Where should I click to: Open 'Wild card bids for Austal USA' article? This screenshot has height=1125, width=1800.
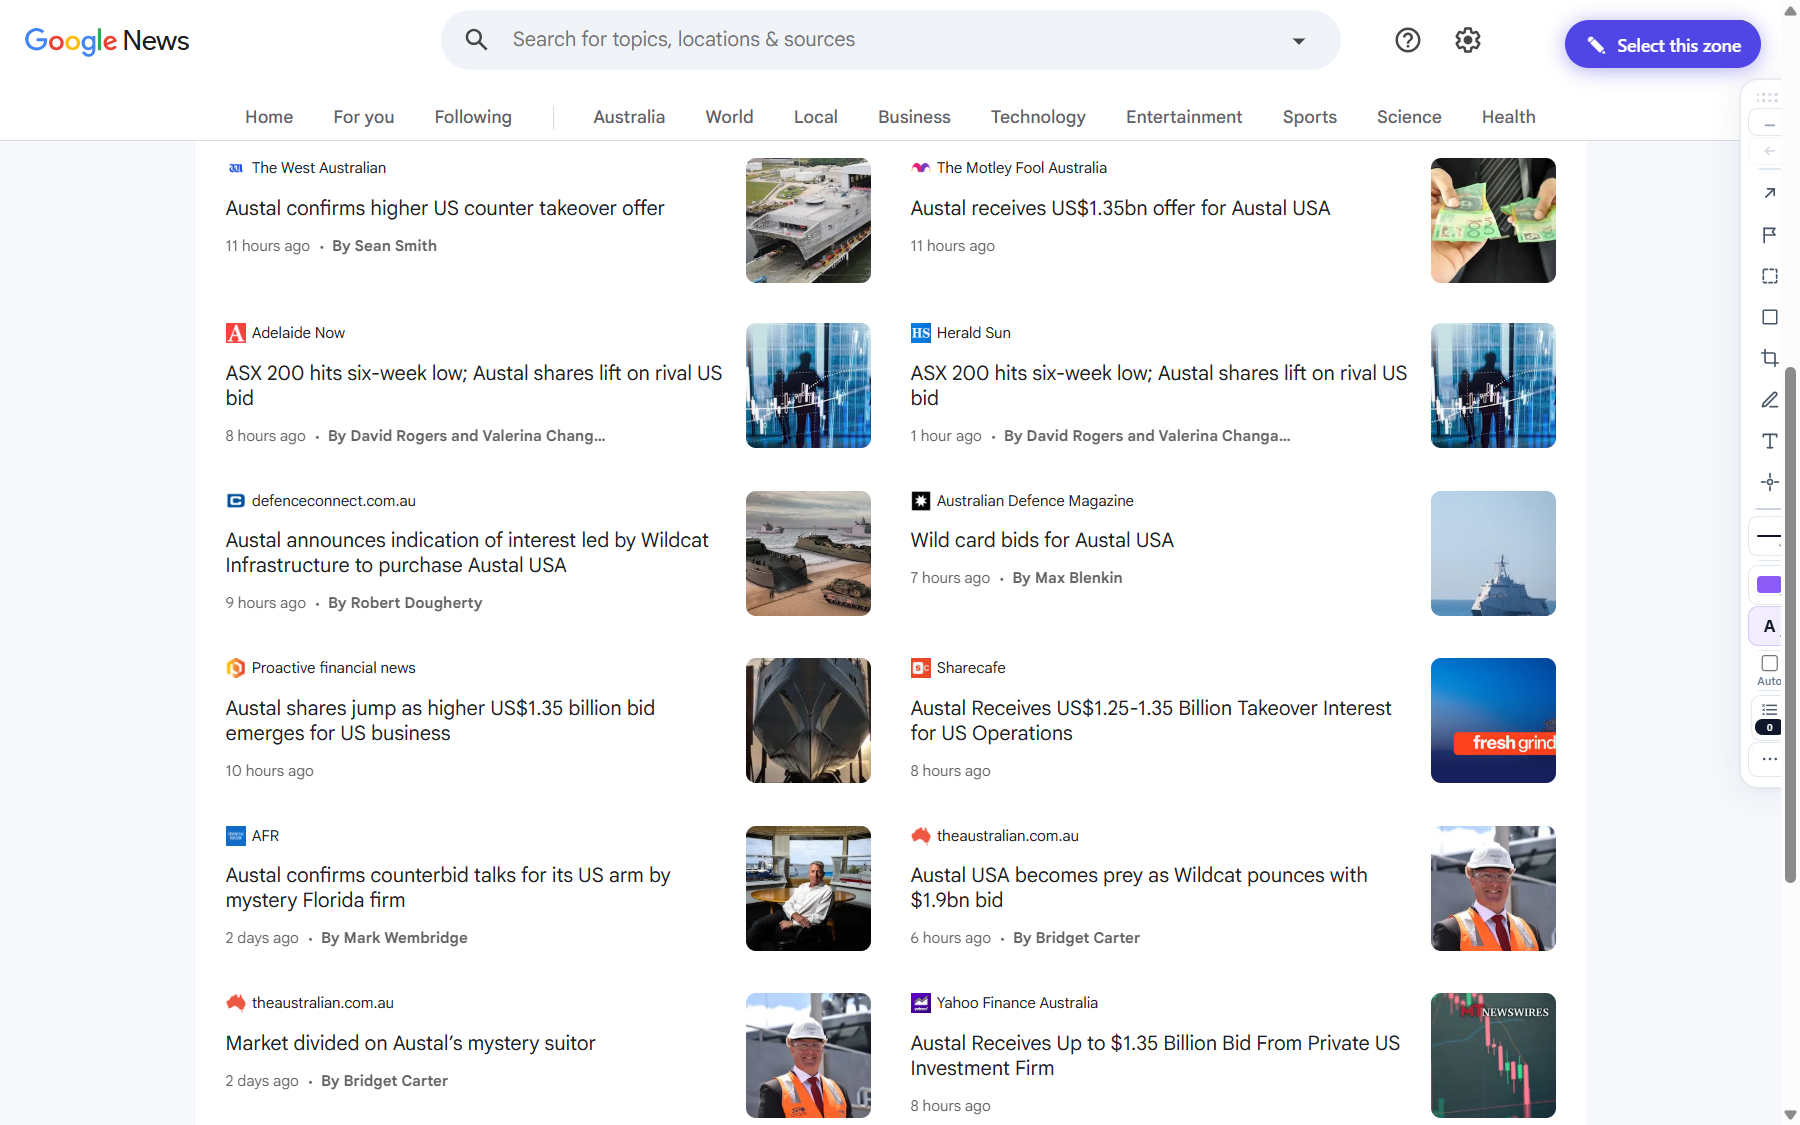click(x=1042, y=540)
